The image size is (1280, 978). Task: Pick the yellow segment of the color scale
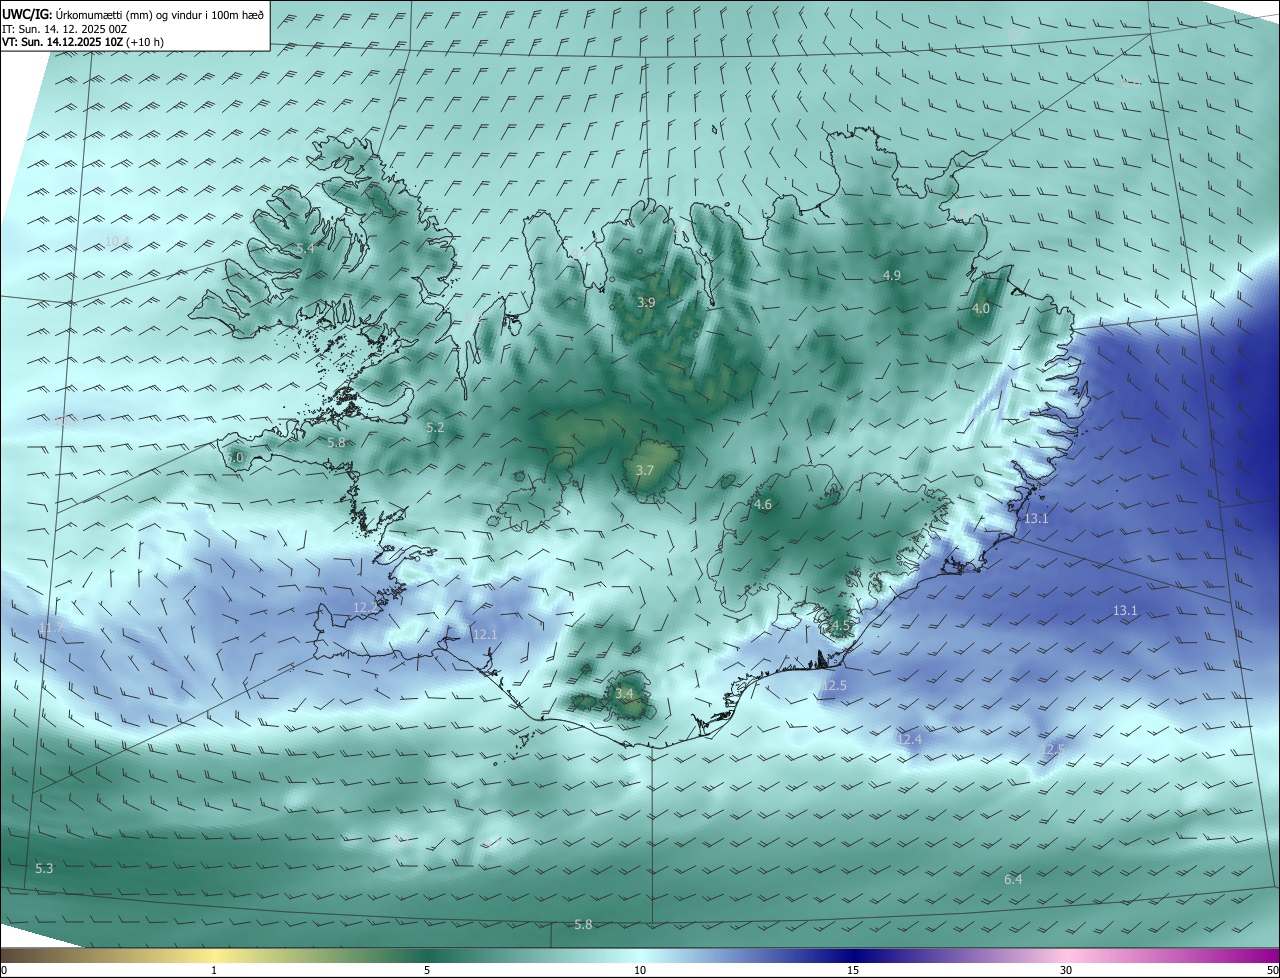tap(215, 955)
